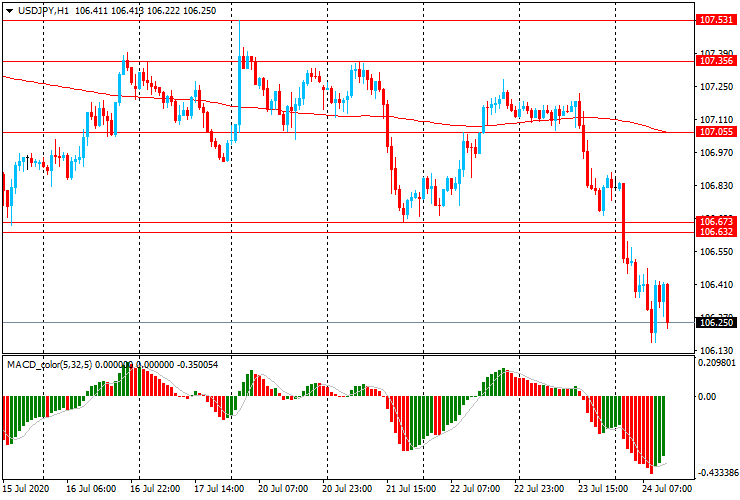The width and height of the screenshot is (740, 500).
Task: Select the 107.110 price scale value
Action: click(716, 120)
